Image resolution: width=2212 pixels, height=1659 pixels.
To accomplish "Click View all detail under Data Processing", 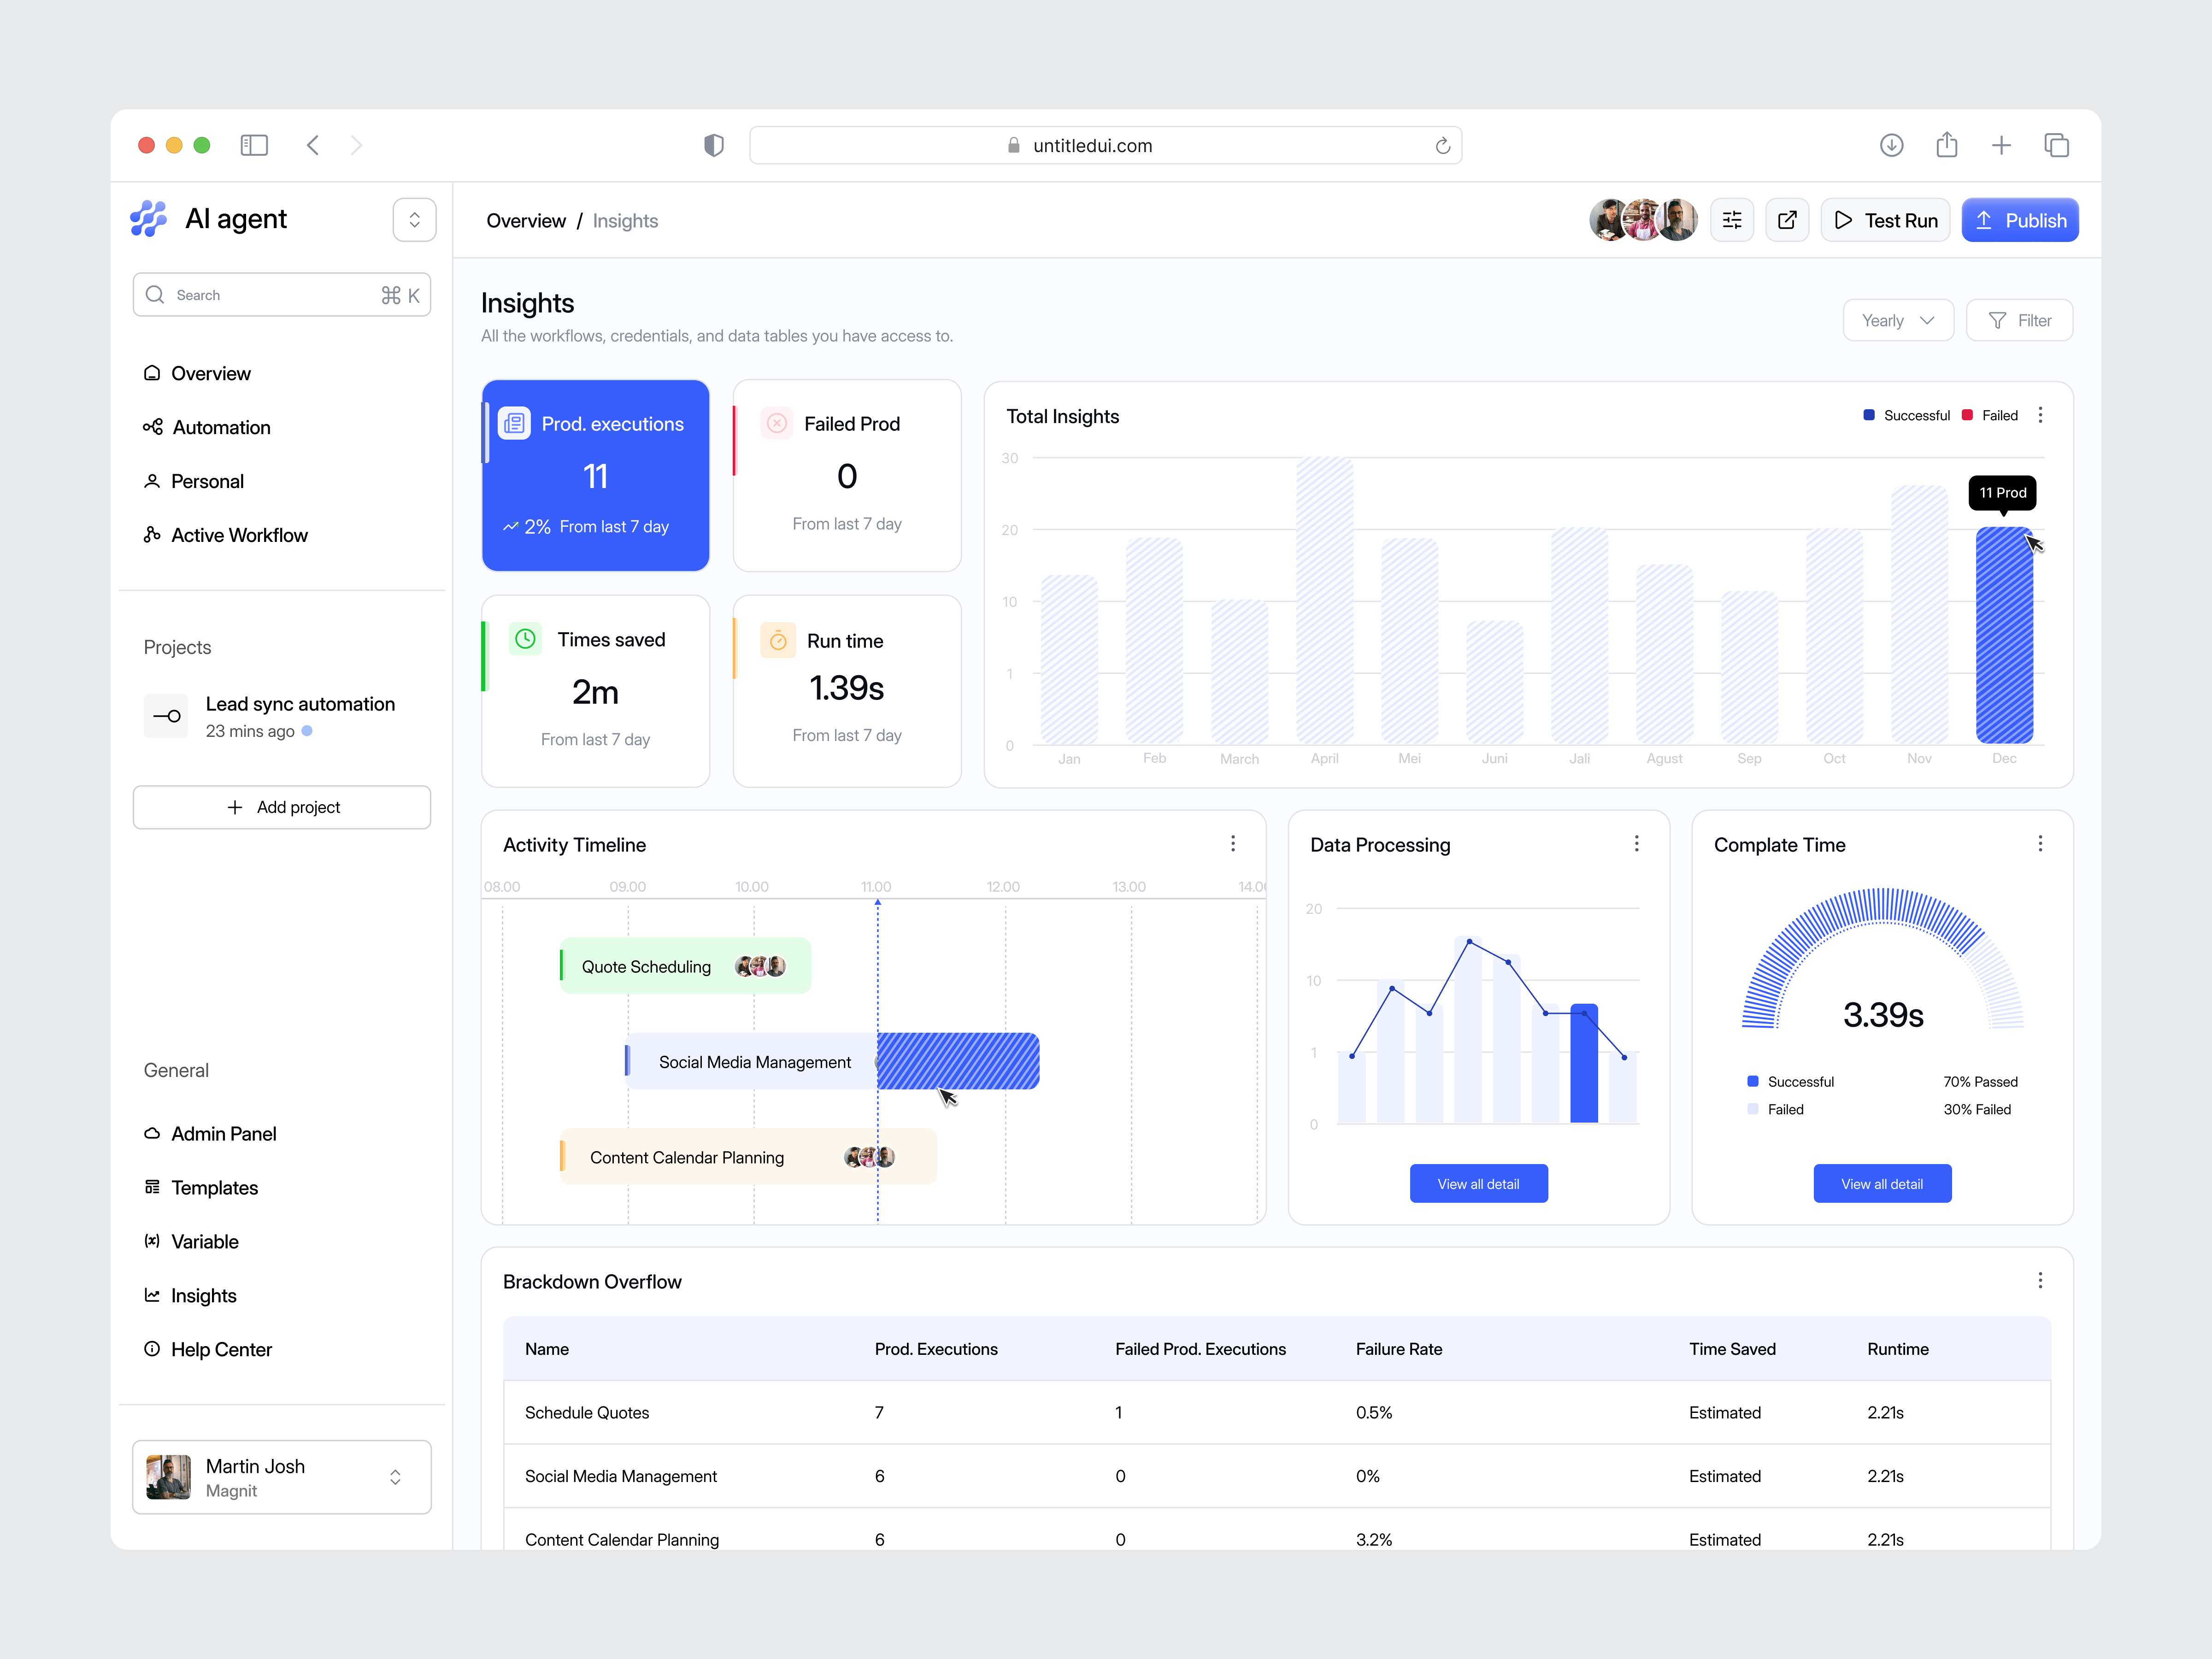I will (x=1479, y=1183).
